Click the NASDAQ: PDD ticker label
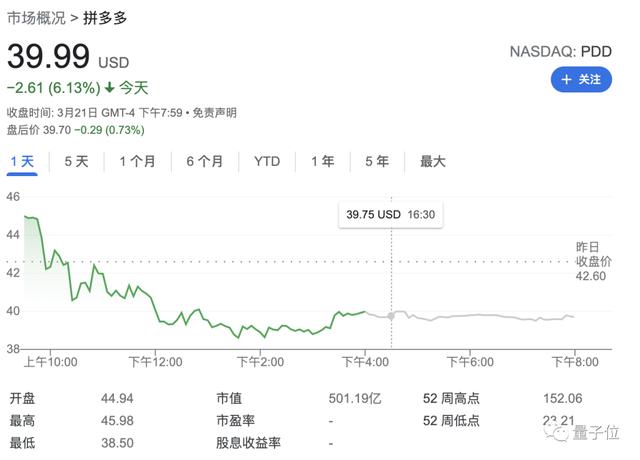The width and height of the screenshot is (640, 460). pyautogui.click(x=561, y=49)
